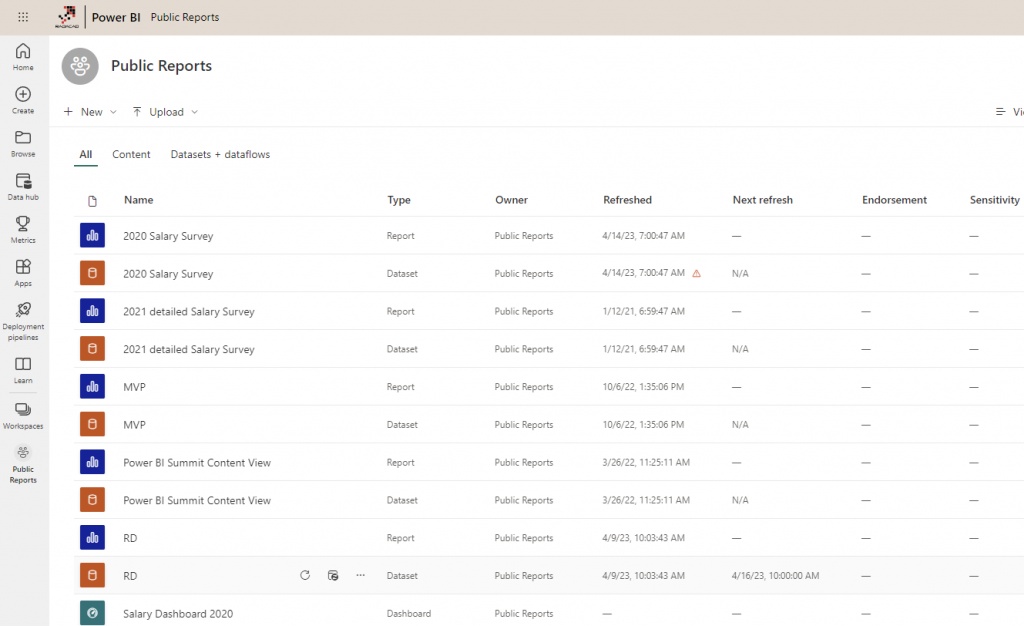Expand the Upload dropdown menu
Viewport: 1024px width, 626px height.
click(165, 112)
